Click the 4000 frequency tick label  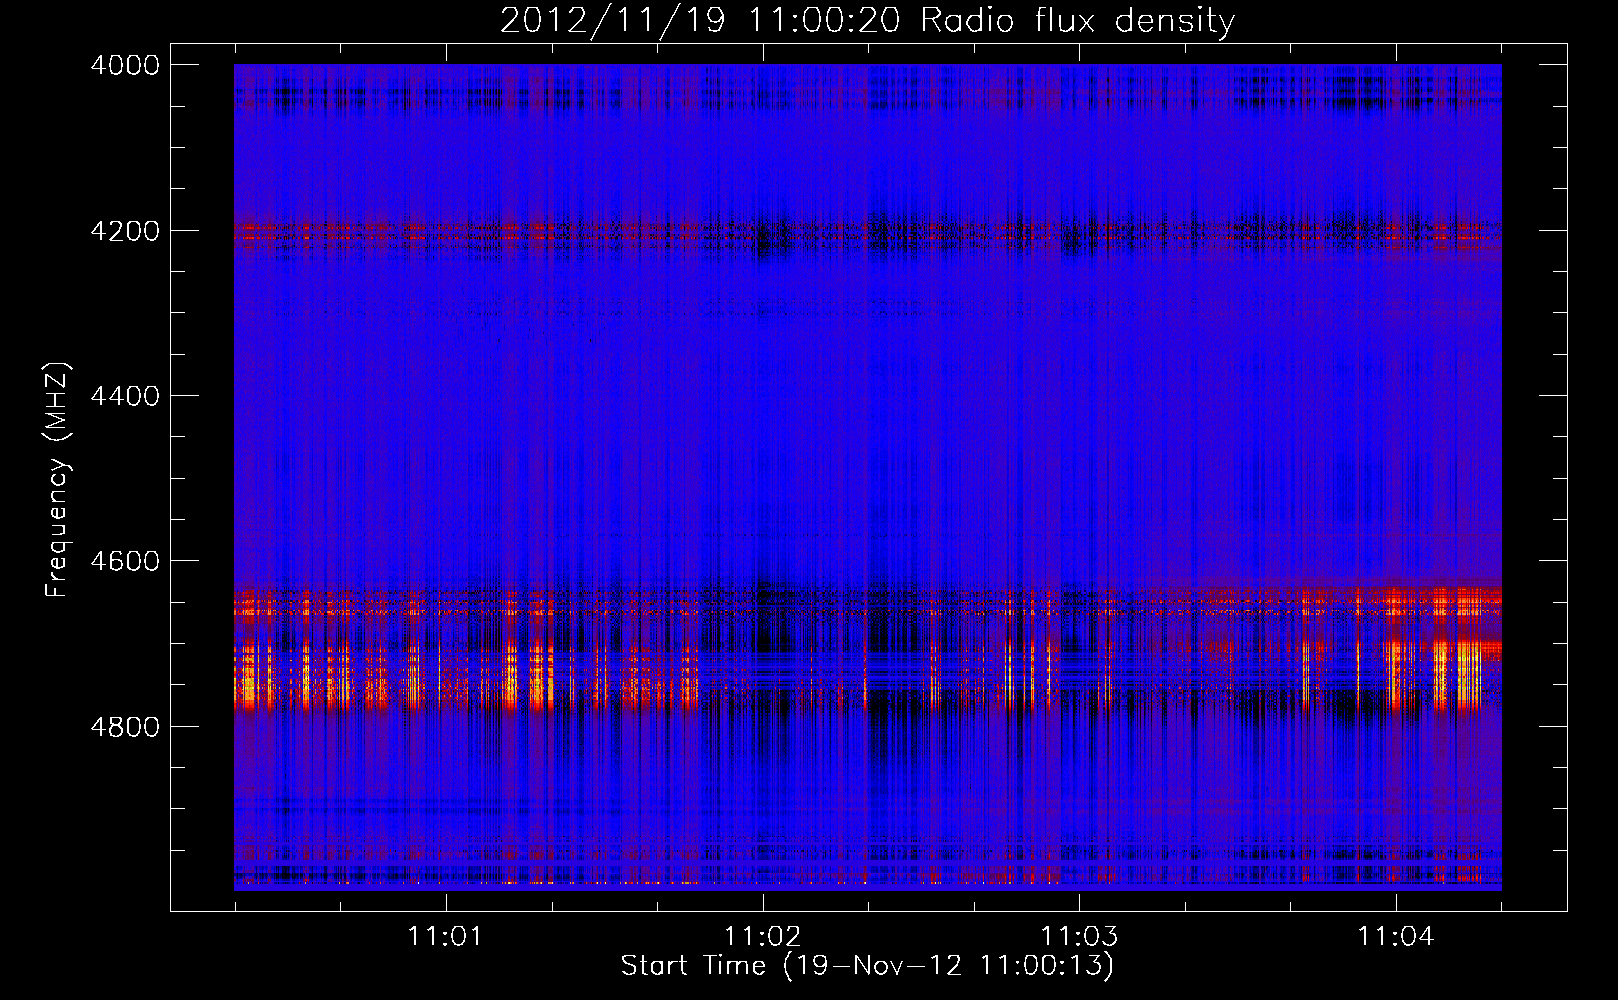tap(125, 65)
